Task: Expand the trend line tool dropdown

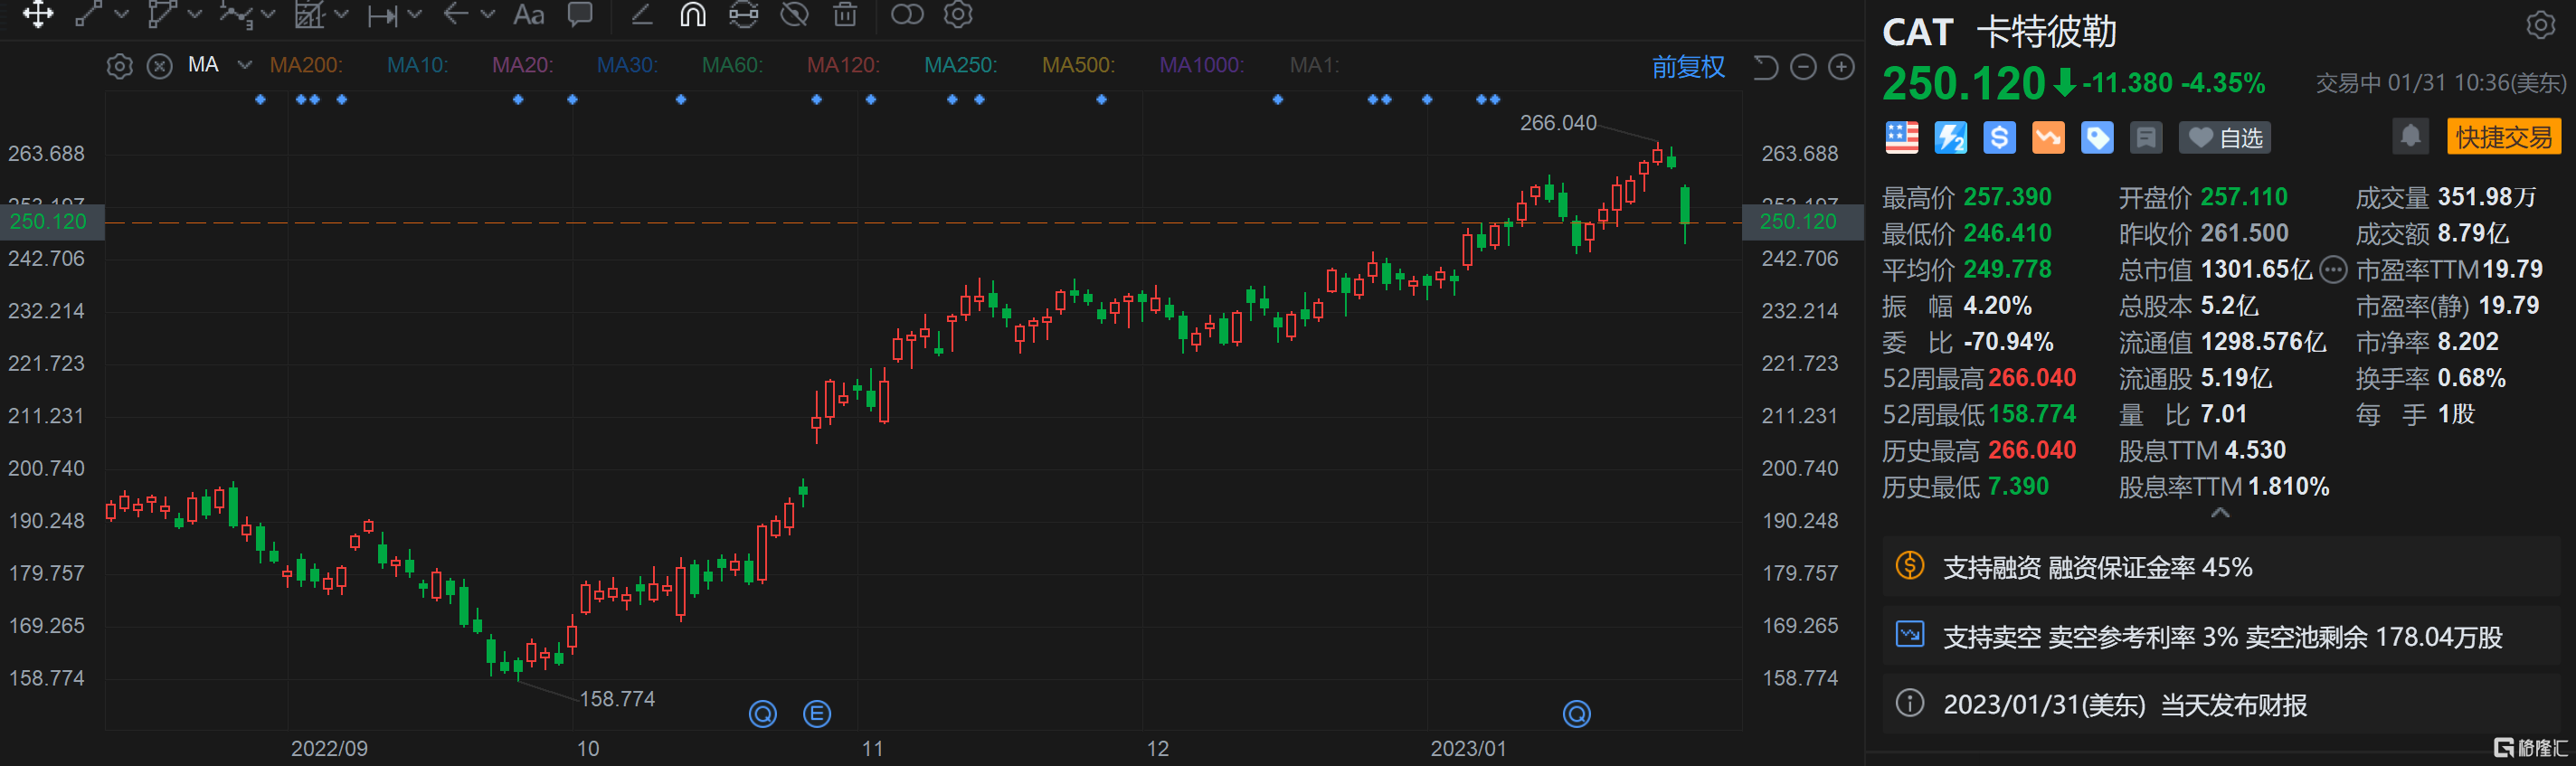Action: [122, 14]
